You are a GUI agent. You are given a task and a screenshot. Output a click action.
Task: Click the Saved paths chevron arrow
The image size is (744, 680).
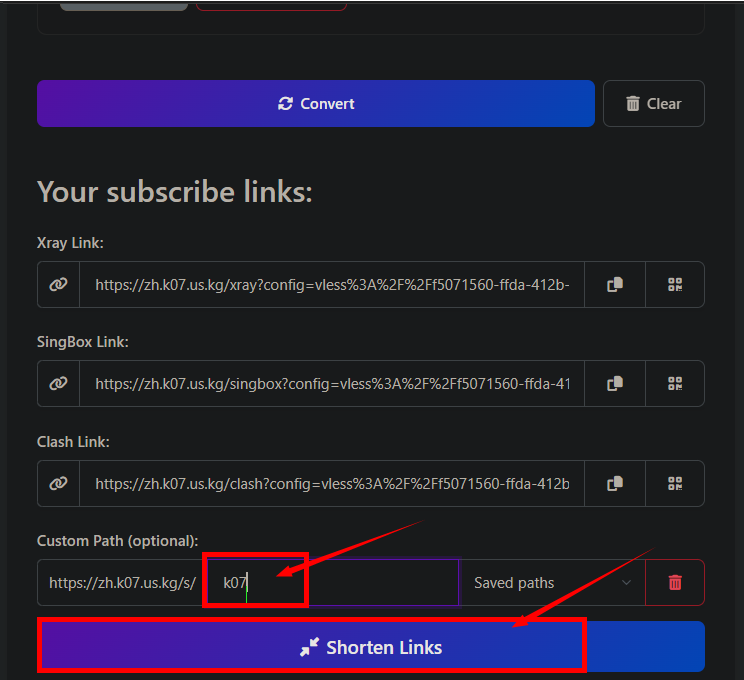pos(627,583)
